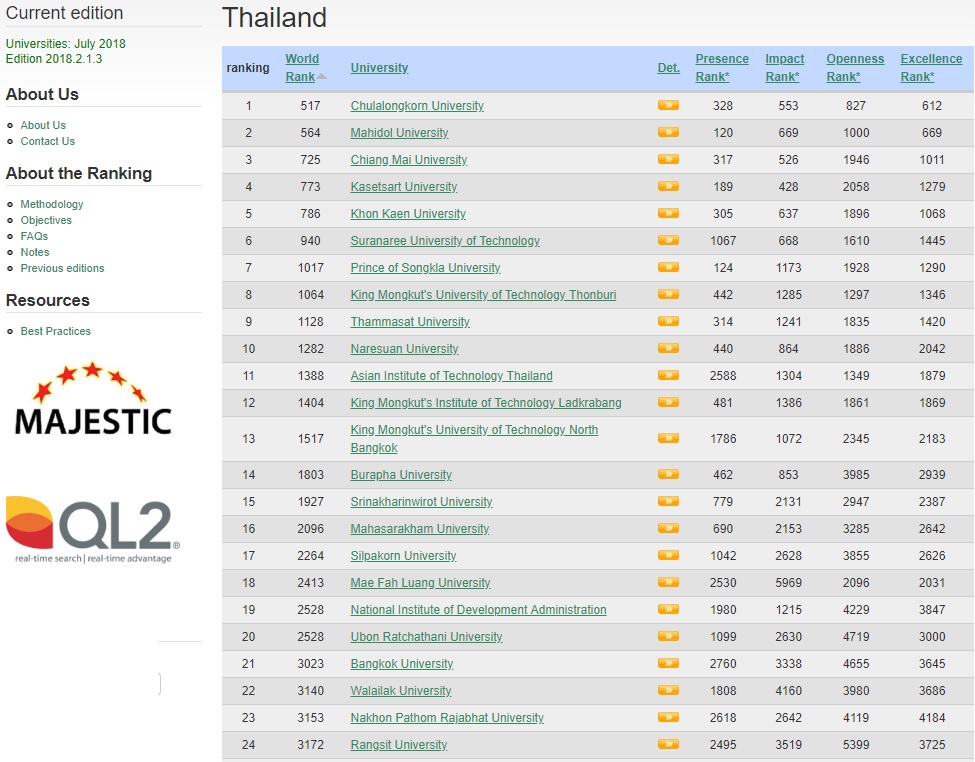Click the QL2 advertisement logo
The image size is (975, 762).
pos(93,529)
